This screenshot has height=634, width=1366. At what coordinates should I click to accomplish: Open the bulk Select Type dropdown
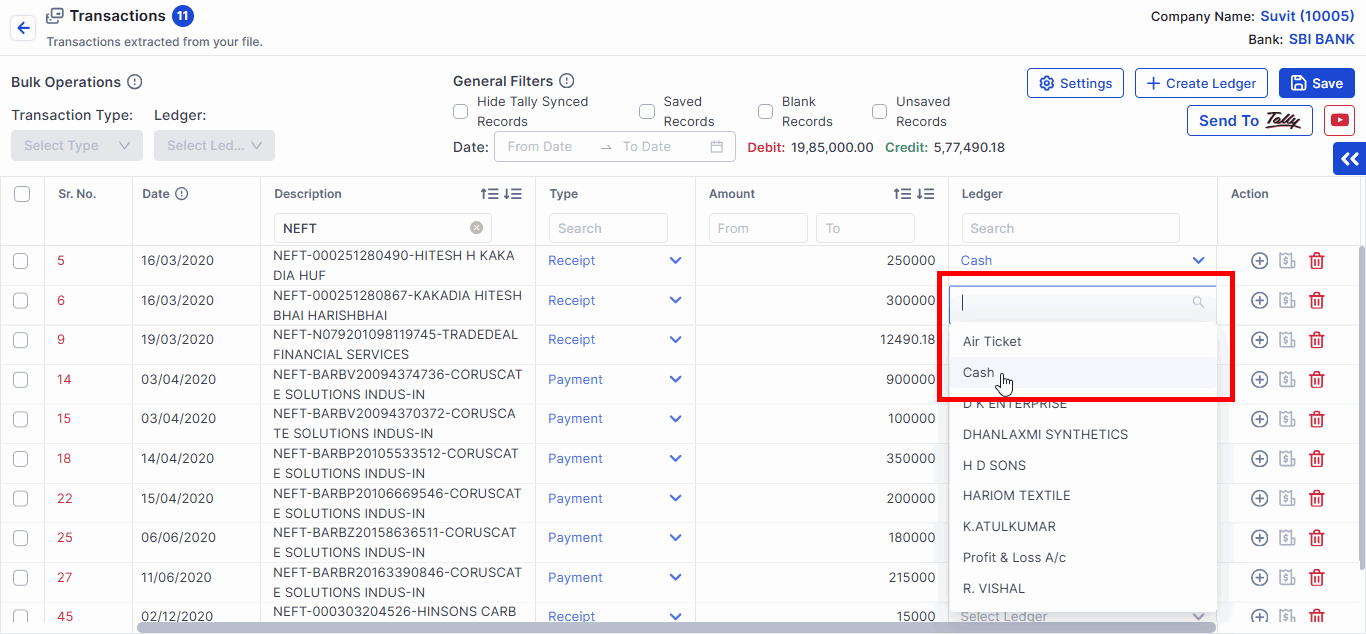coord(77,146)
